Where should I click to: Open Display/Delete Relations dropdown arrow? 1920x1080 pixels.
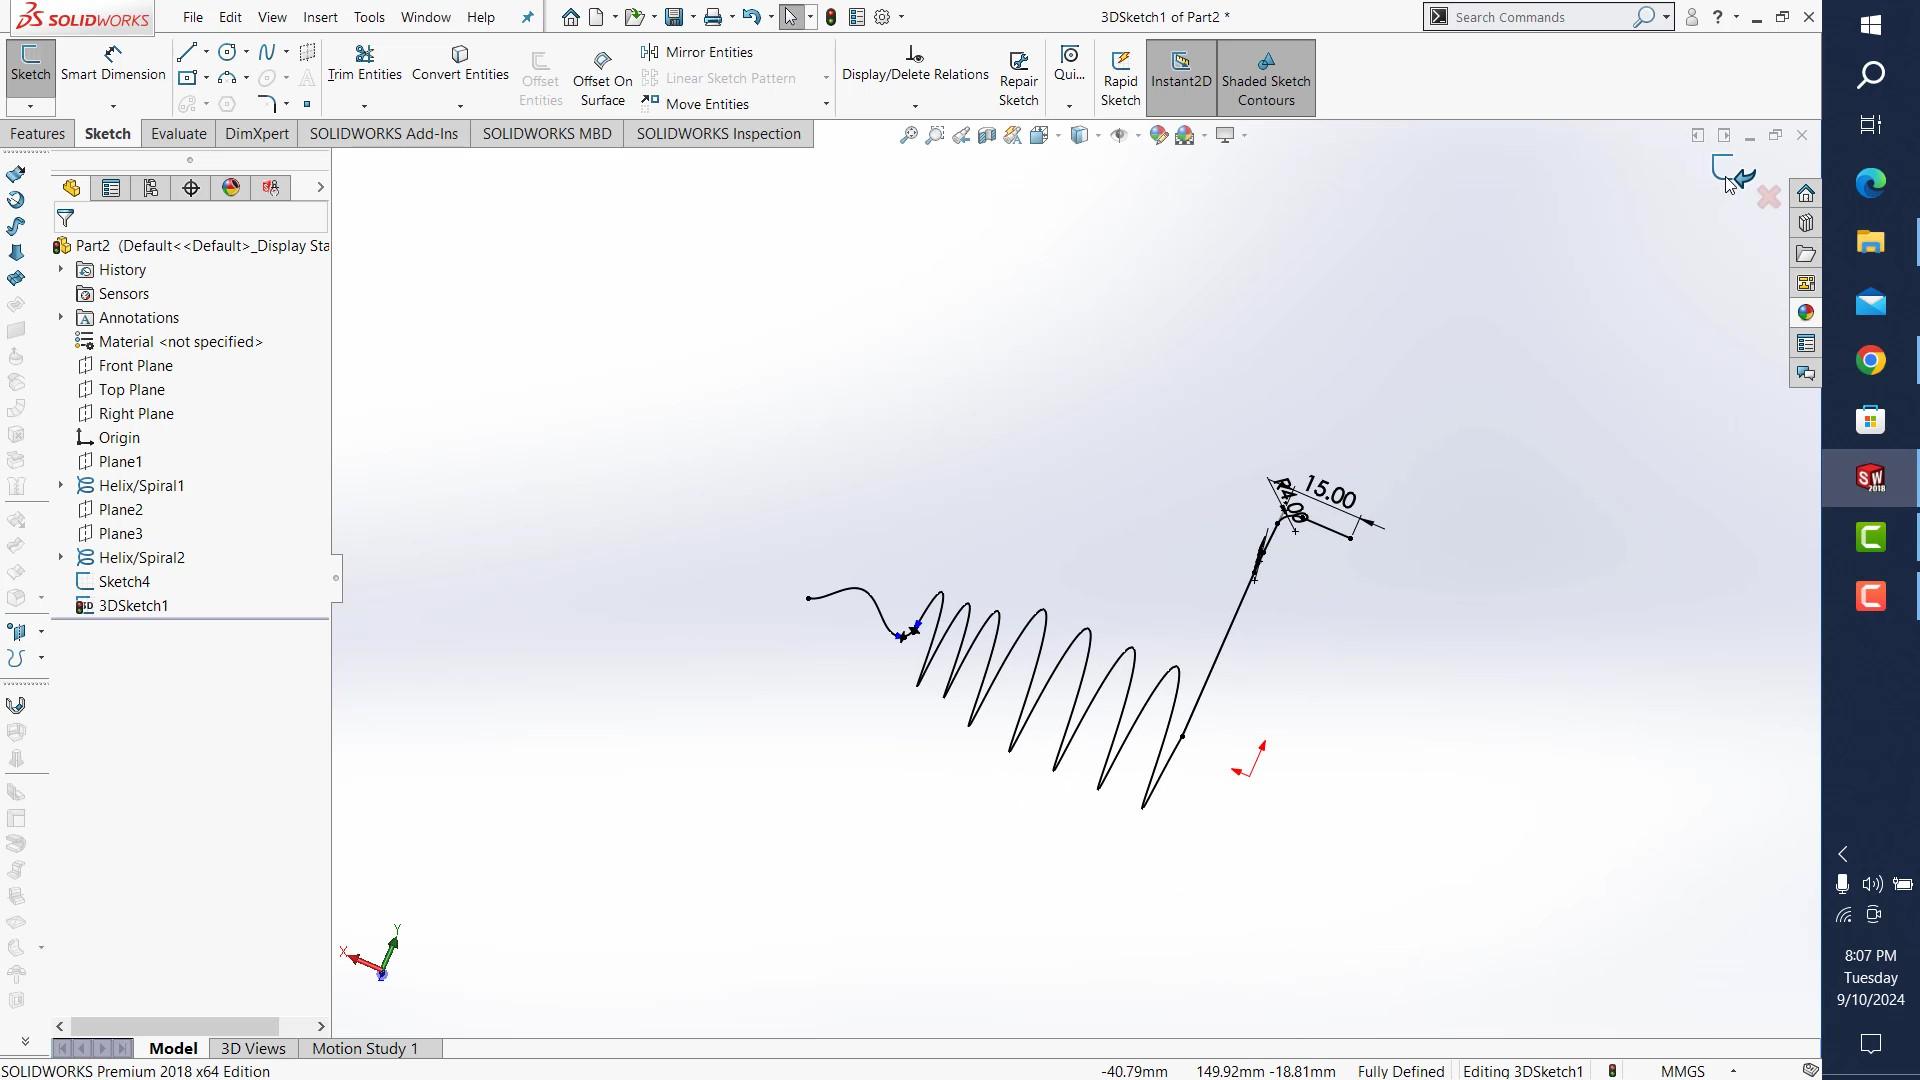click(x=915, y=106)
